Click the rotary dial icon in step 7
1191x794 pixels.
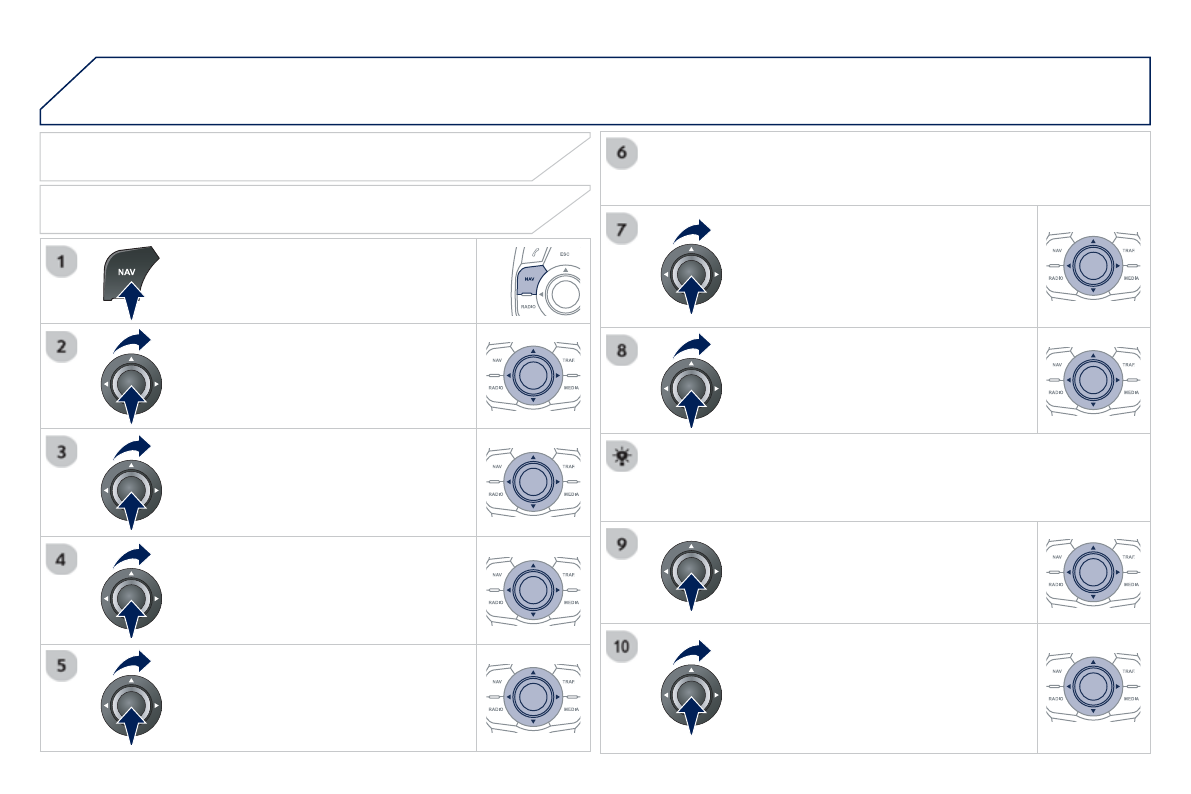(x=691, y=273)
